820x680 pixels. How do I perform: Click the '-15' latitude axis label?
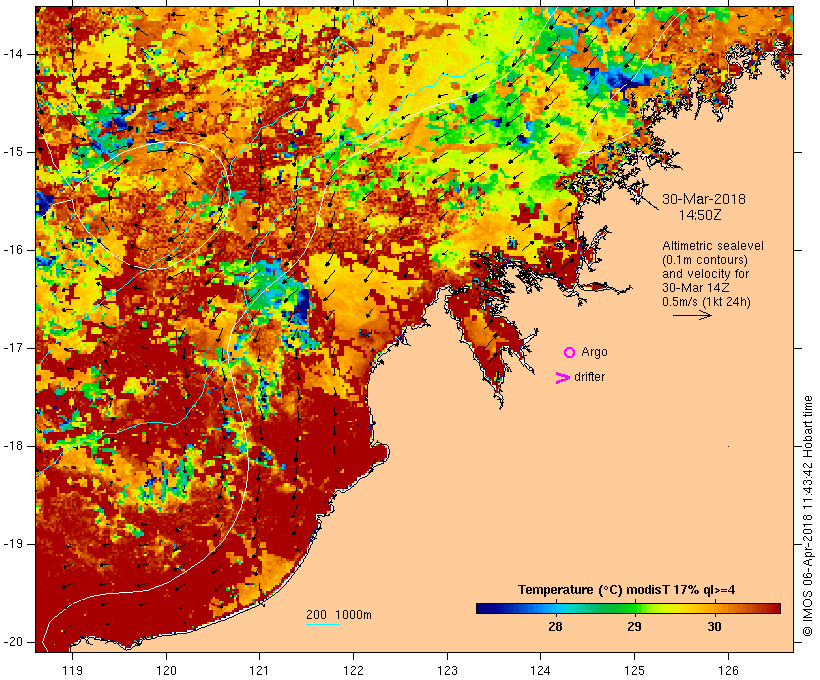coord(13,152)
